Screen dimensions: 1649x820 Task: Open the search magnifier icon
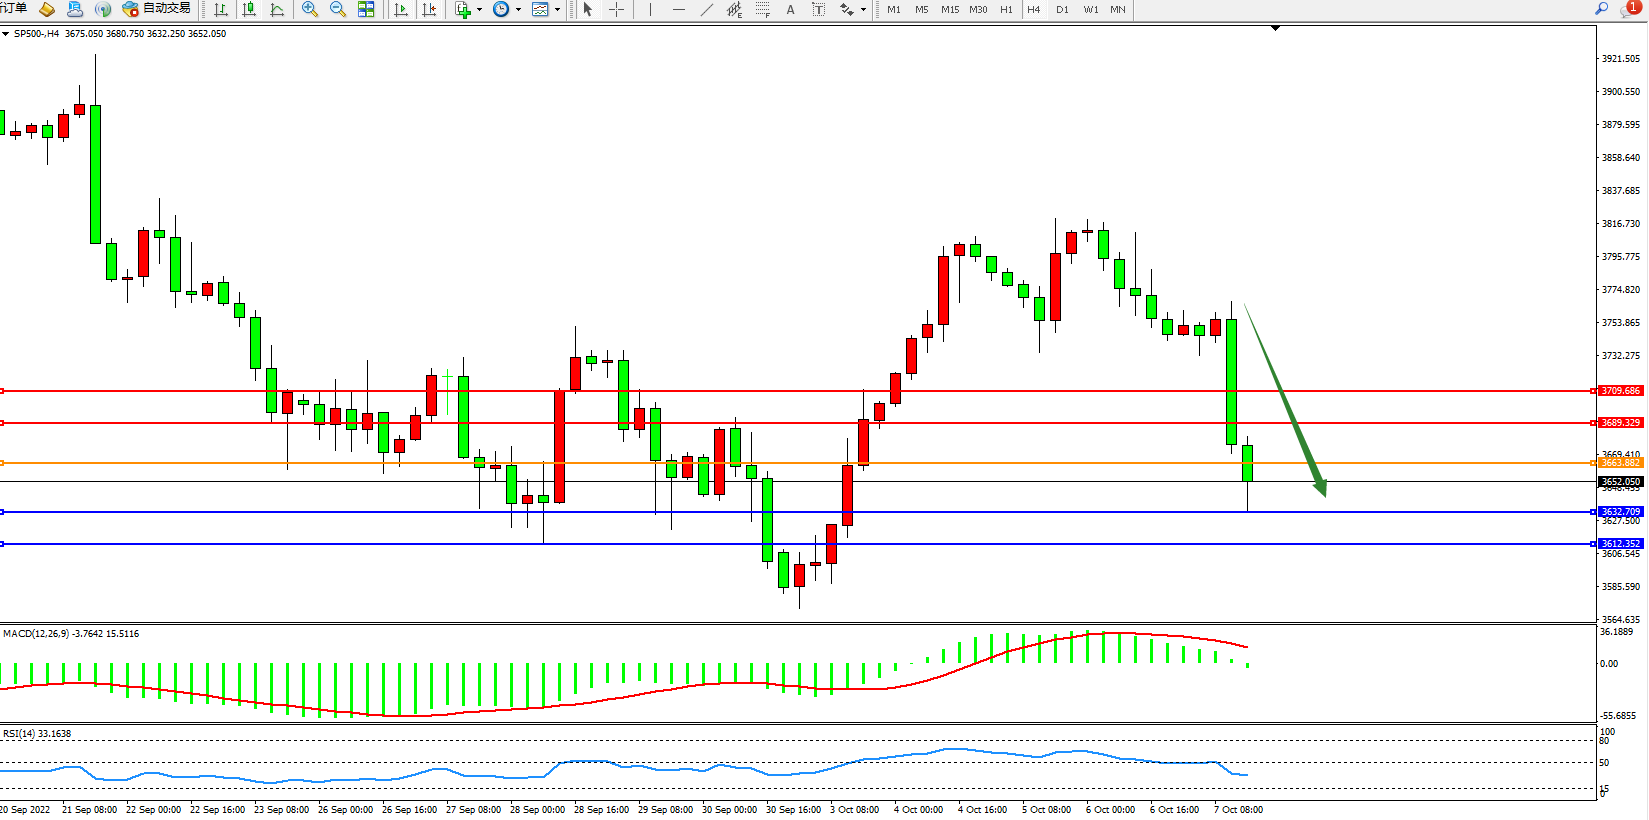(1601, 9)
